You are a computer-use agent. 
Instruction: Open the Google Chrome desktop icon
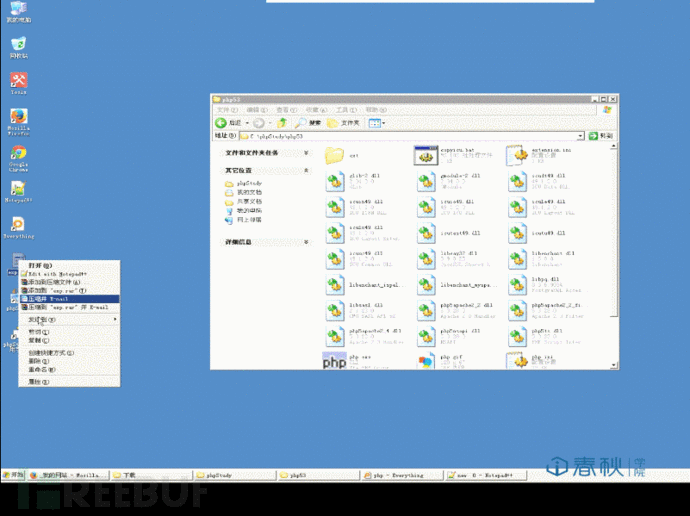(x=18, y=158)
